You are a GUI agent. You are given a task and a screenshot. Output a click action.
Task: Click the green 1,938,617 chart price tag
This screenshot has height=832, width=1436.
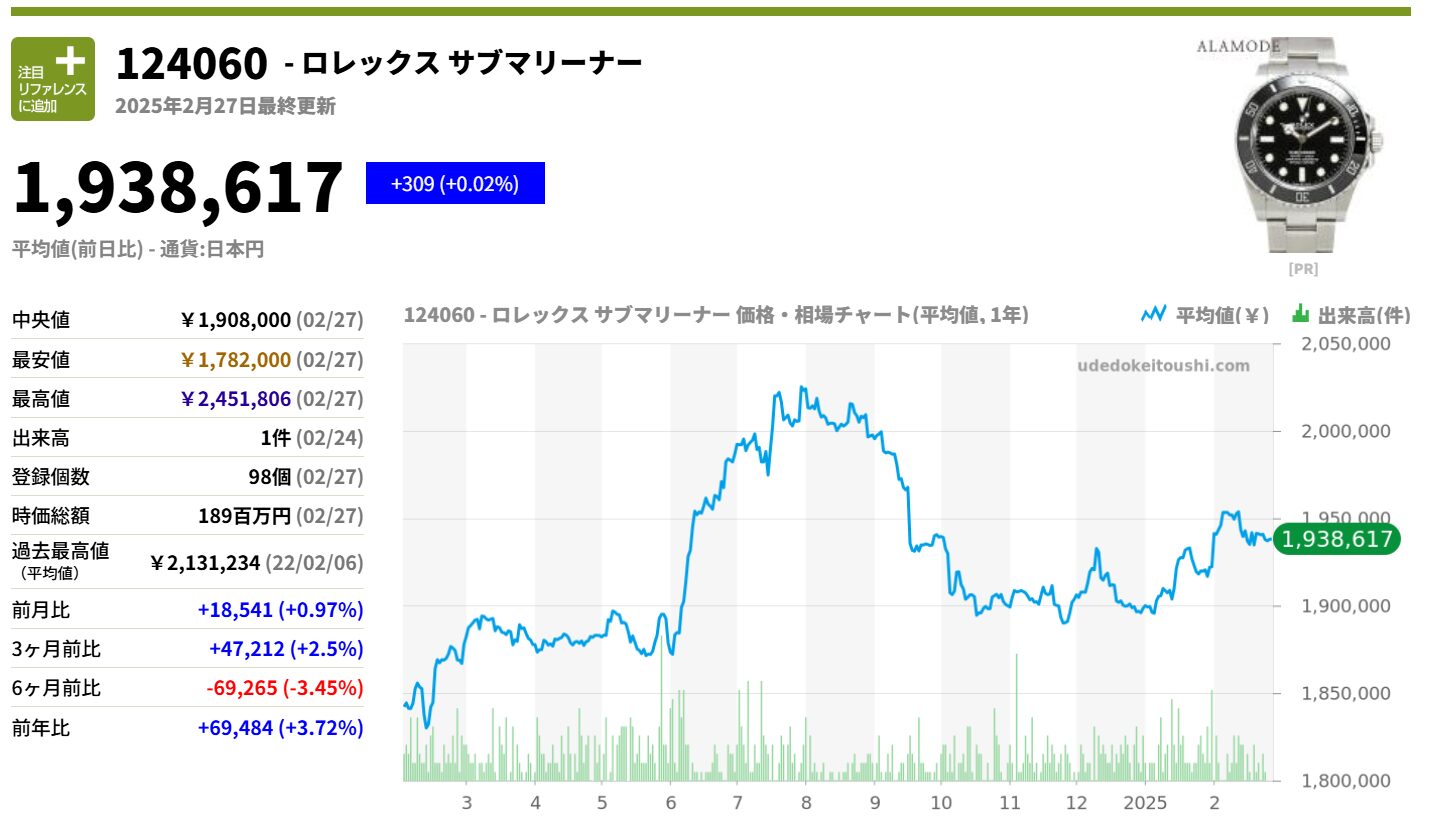1337,540
